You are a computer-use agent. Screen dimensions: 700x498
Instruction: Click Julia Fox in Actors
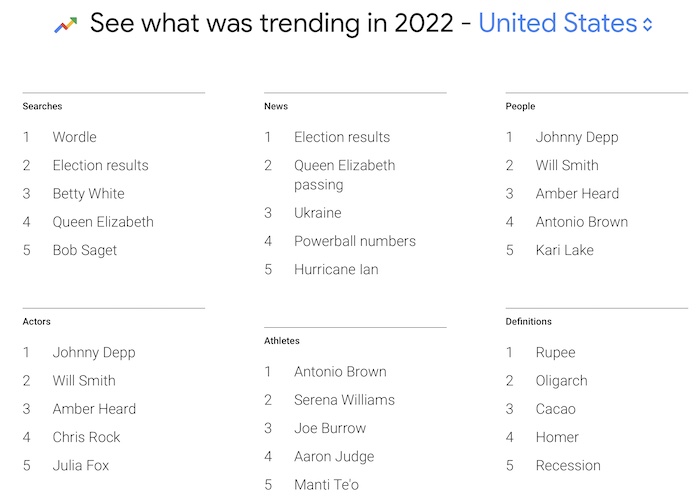tap(80, 465)
